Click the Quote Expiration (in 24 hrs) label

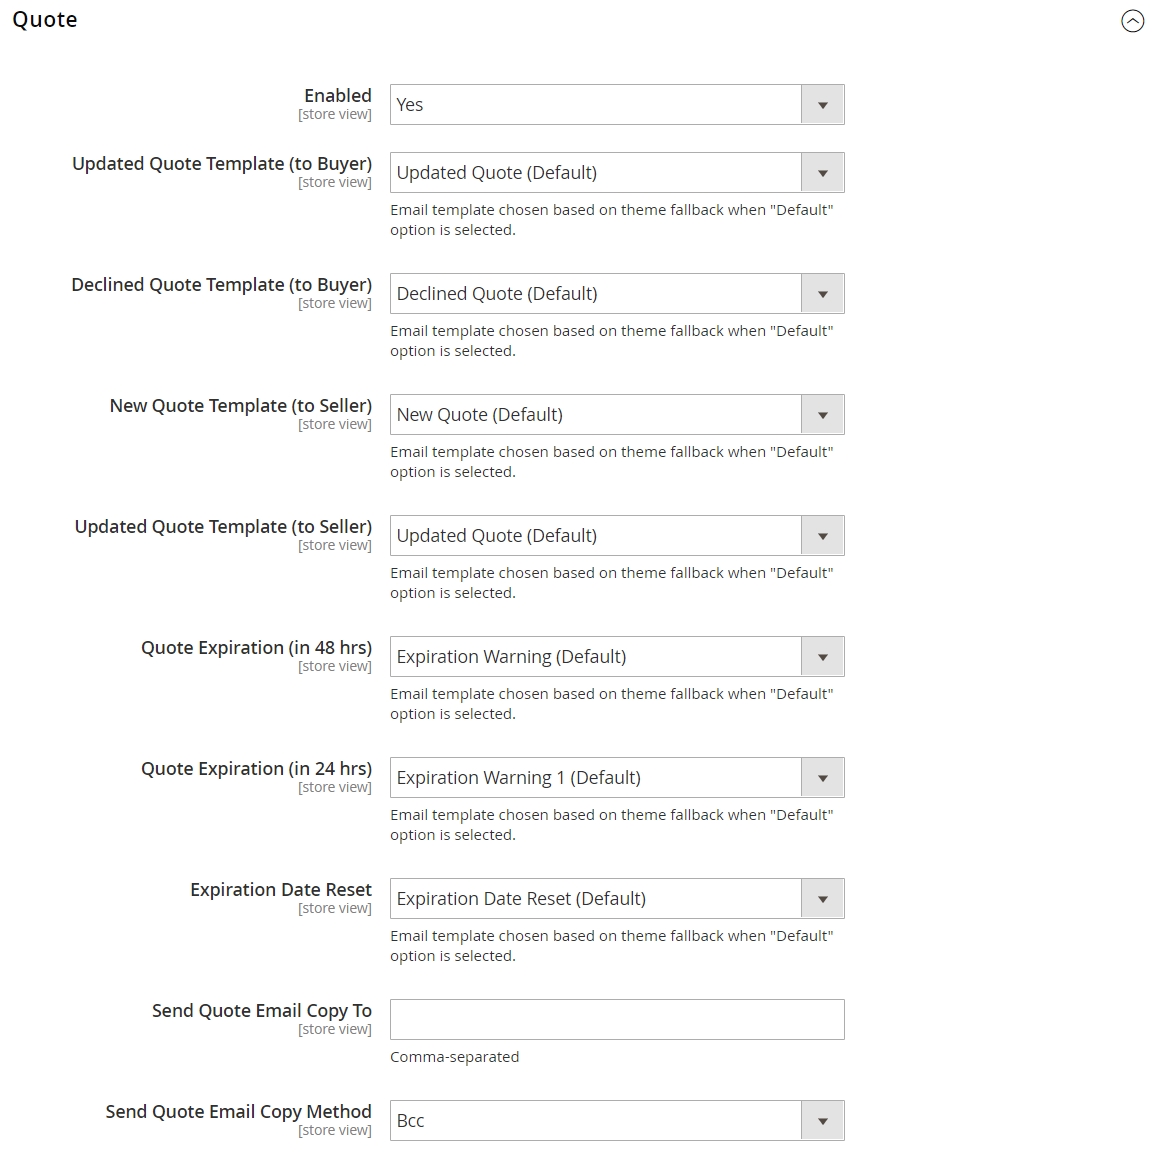click(256, 769)
